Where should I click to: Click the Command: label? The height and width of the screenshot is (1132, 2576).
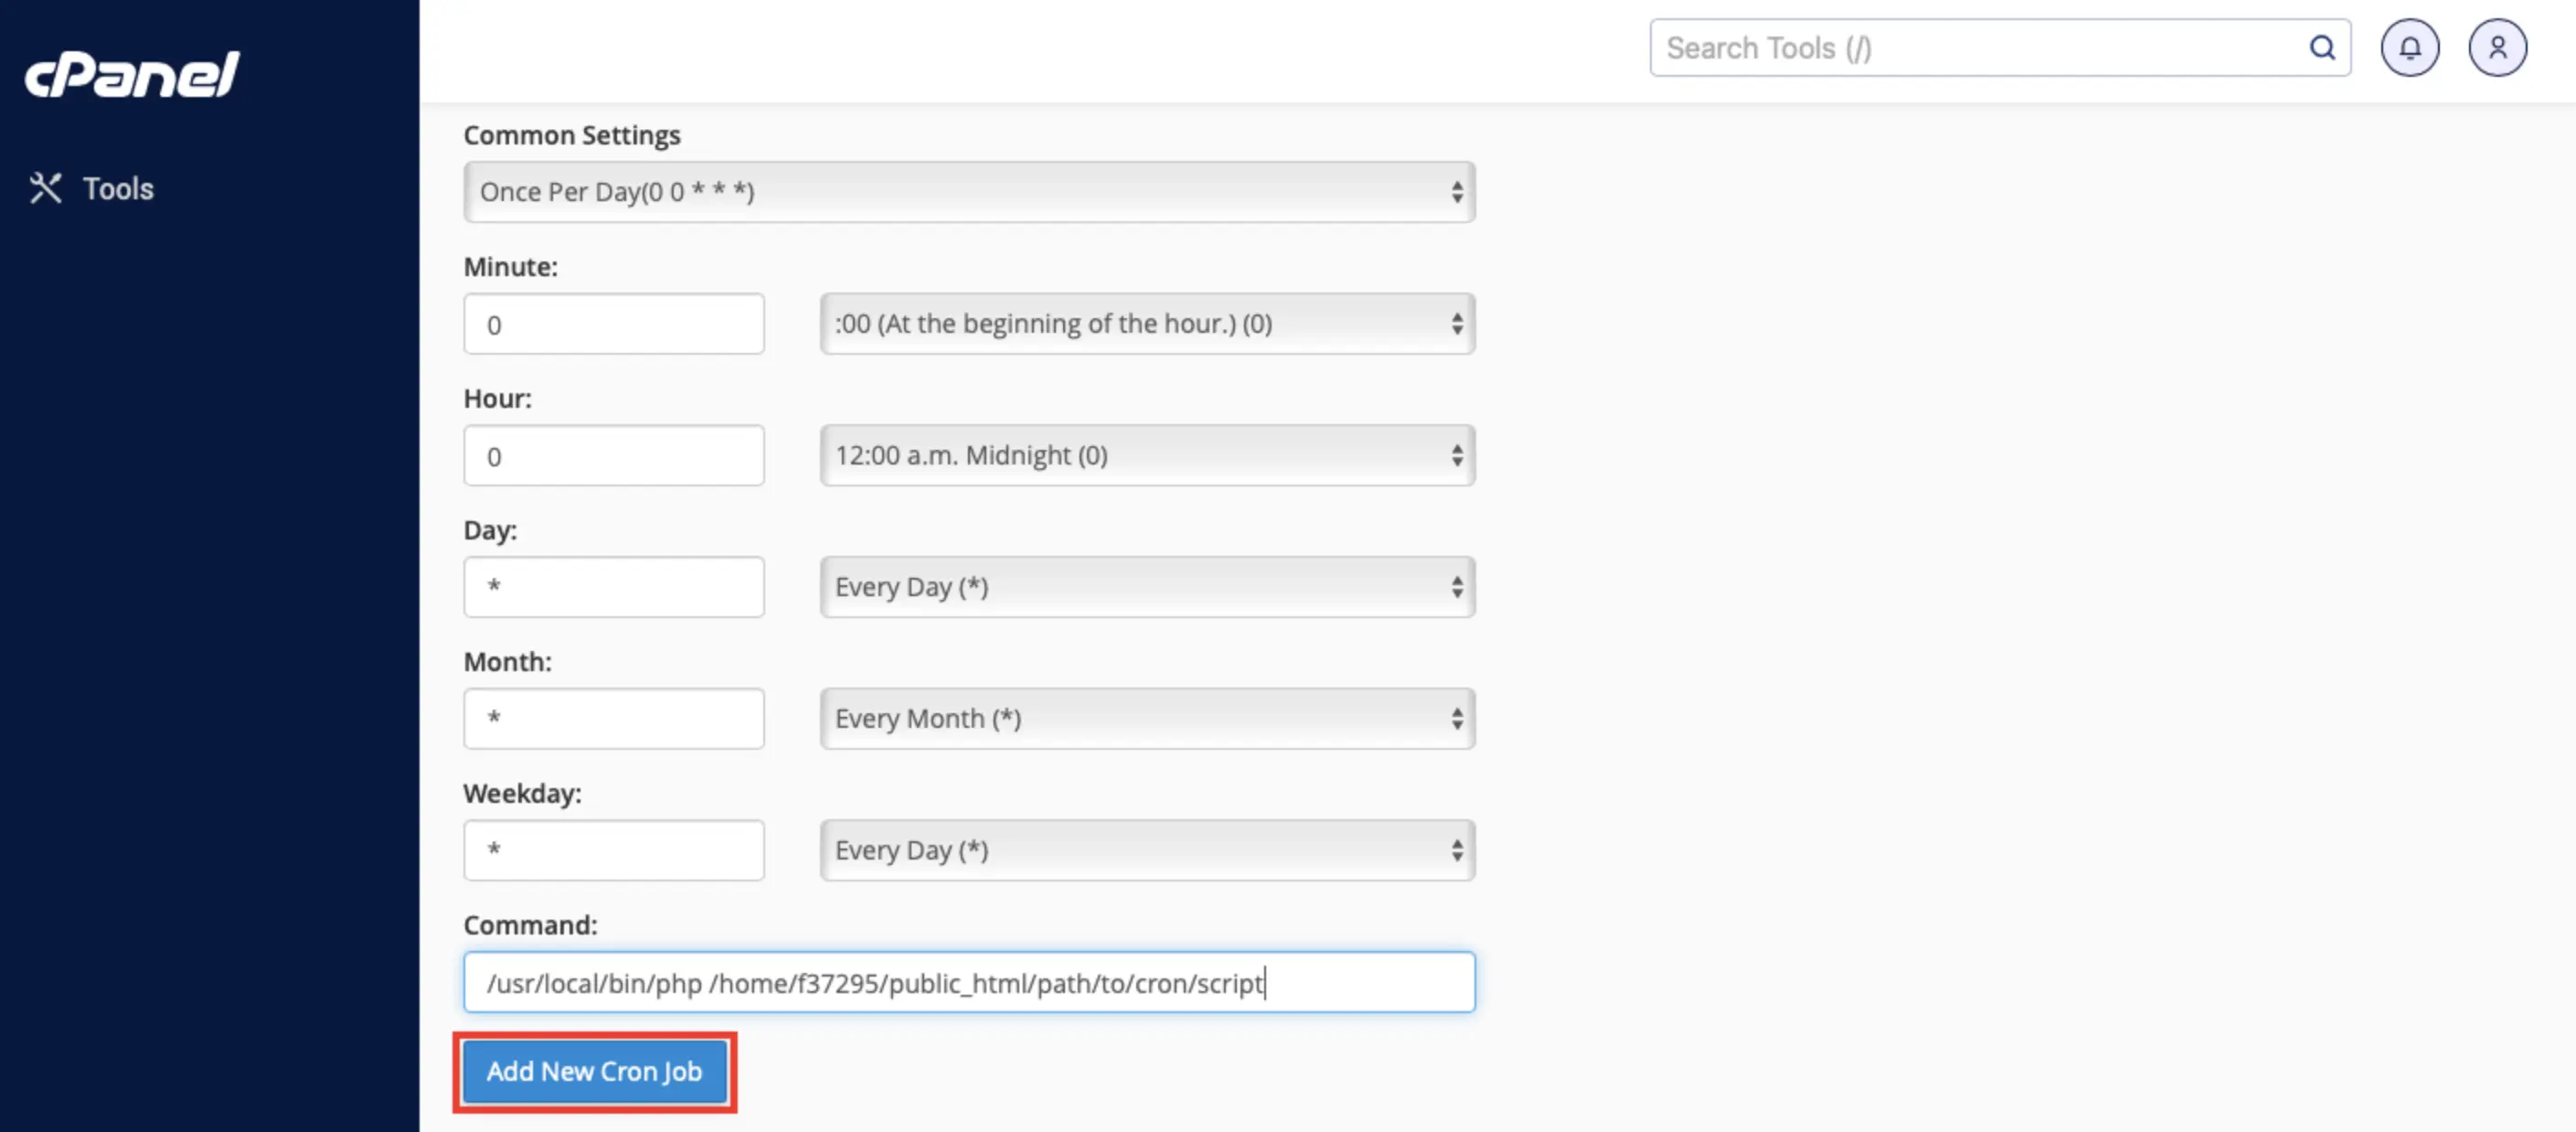530,925
